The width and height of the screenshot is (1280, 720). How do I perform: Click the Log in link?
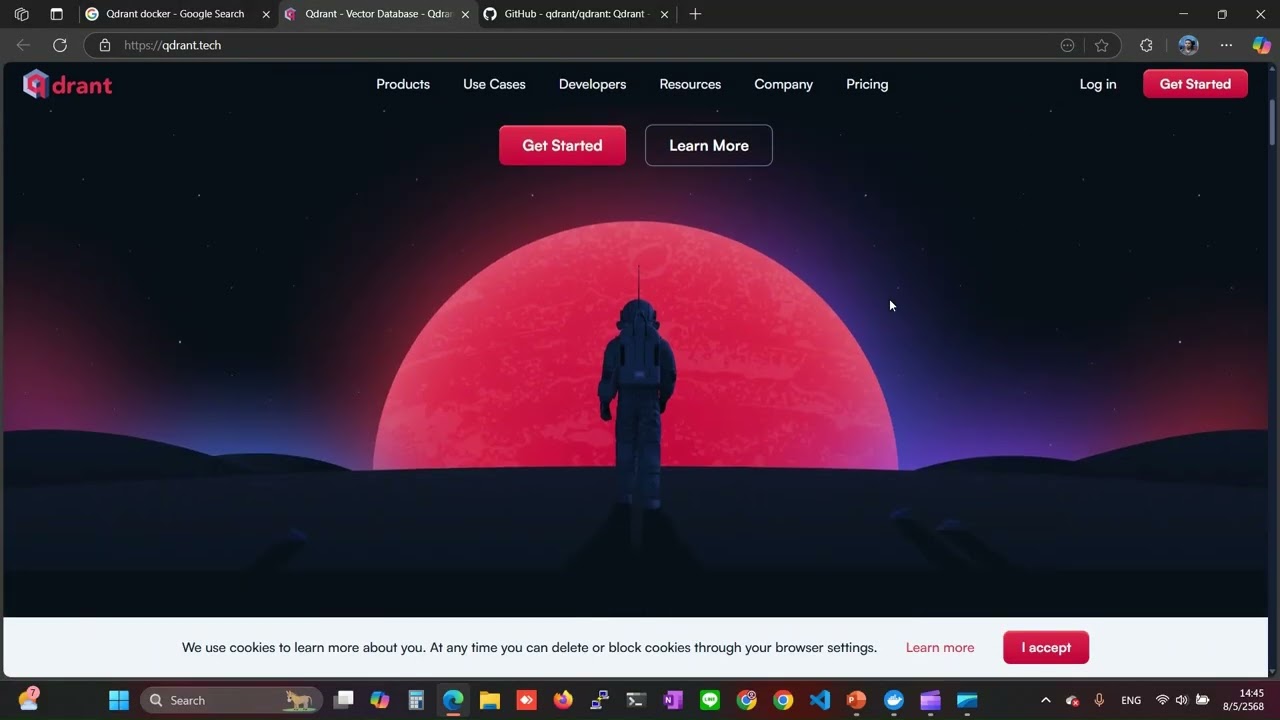pos(1098,84)
